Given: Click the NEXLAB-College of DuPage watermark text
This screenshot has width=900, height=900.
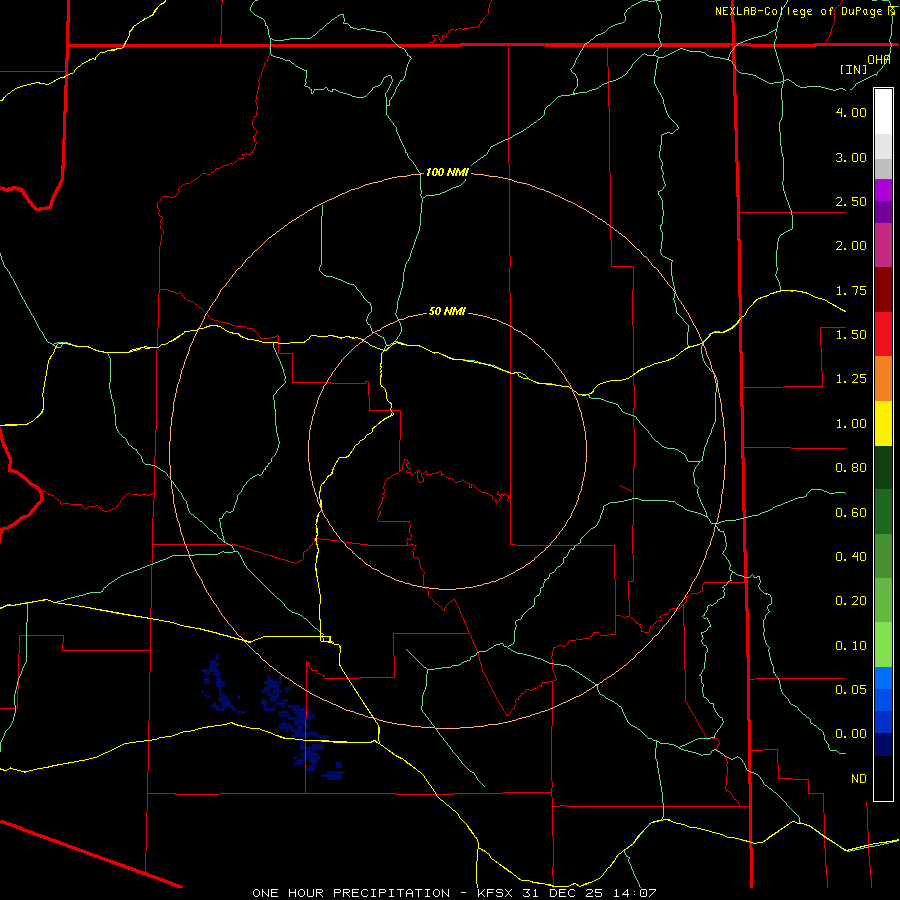Looking at the screenshot, I should 805,11.
